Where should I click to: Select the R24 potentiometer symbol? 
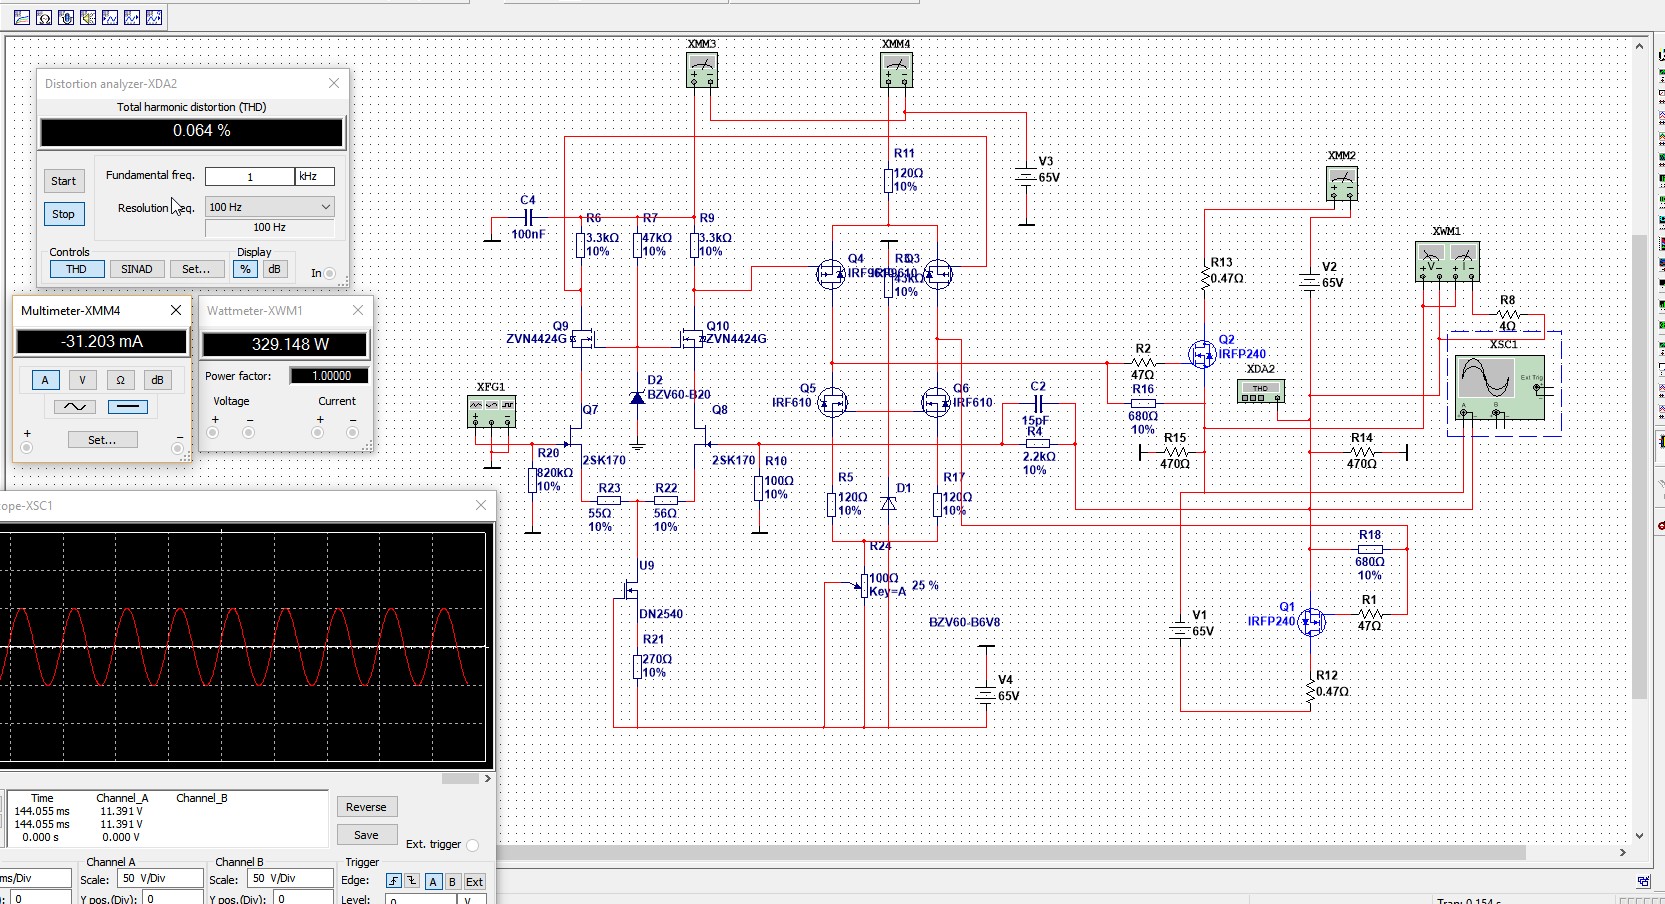click(864, 585)
